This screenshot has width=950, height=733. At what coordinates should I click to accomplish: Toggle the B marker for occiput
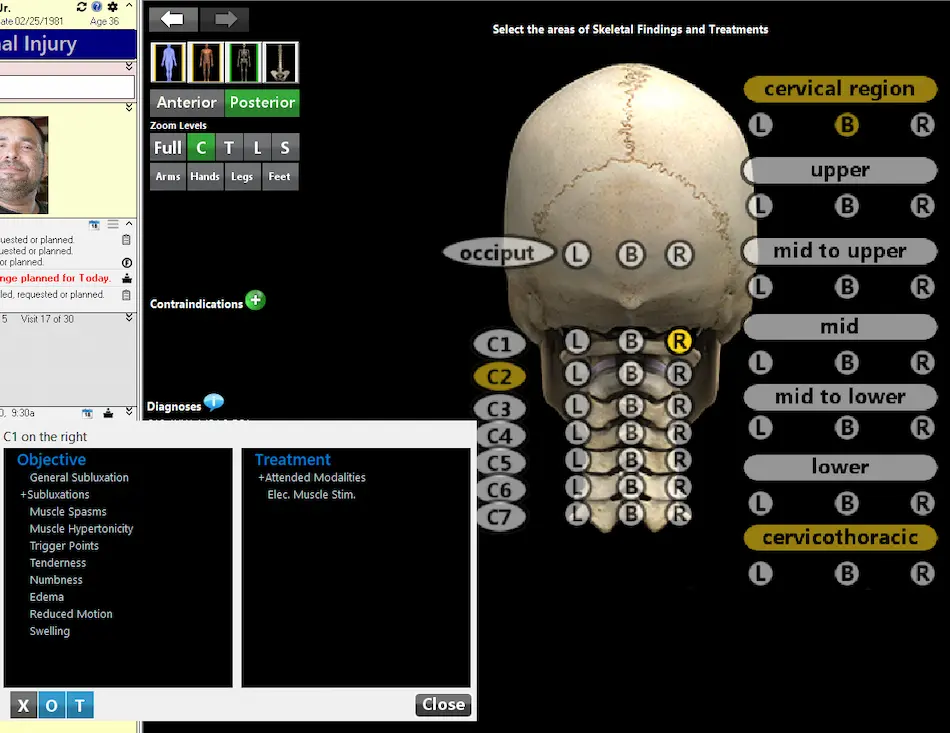coord(630,254)
